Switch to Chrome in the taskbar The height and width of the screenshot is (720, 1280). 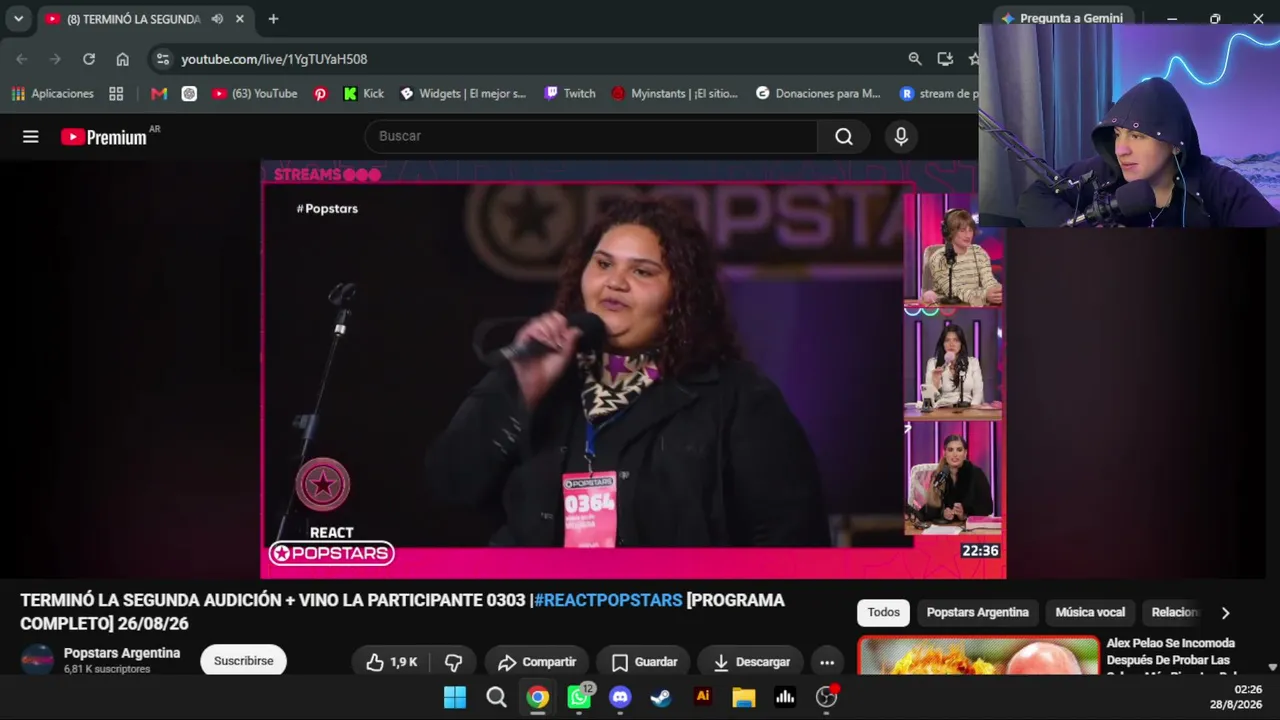pos(538,697)
